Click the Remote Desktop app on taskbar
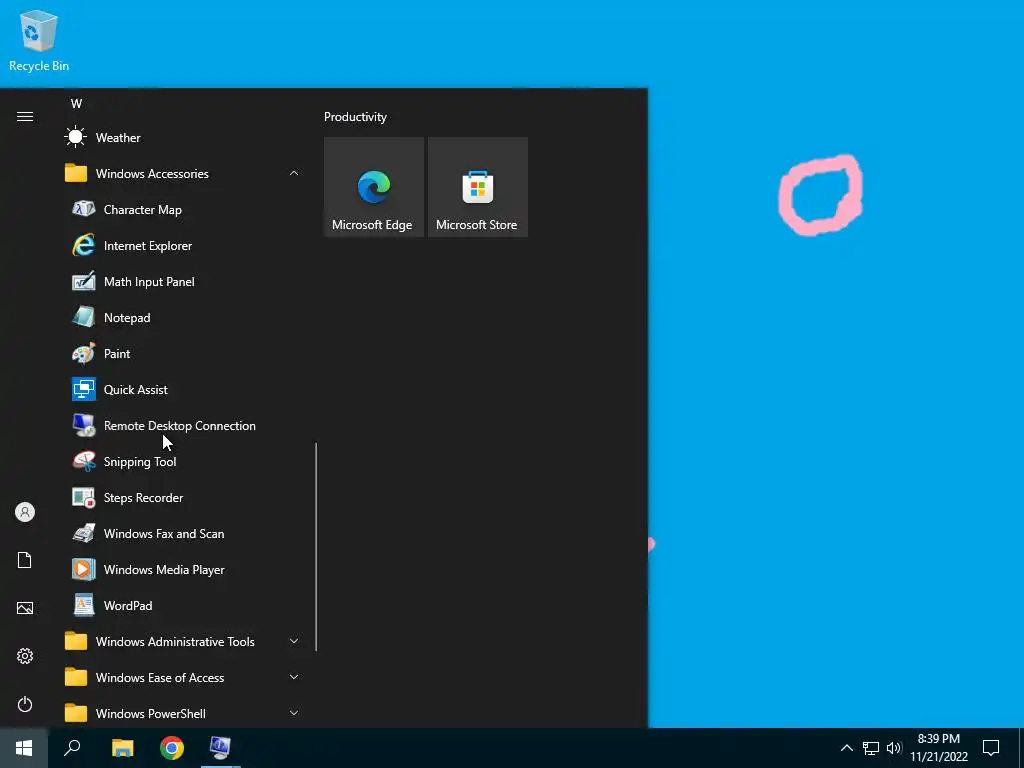Screen dimensions: 1024x768 tap(221, 748)
